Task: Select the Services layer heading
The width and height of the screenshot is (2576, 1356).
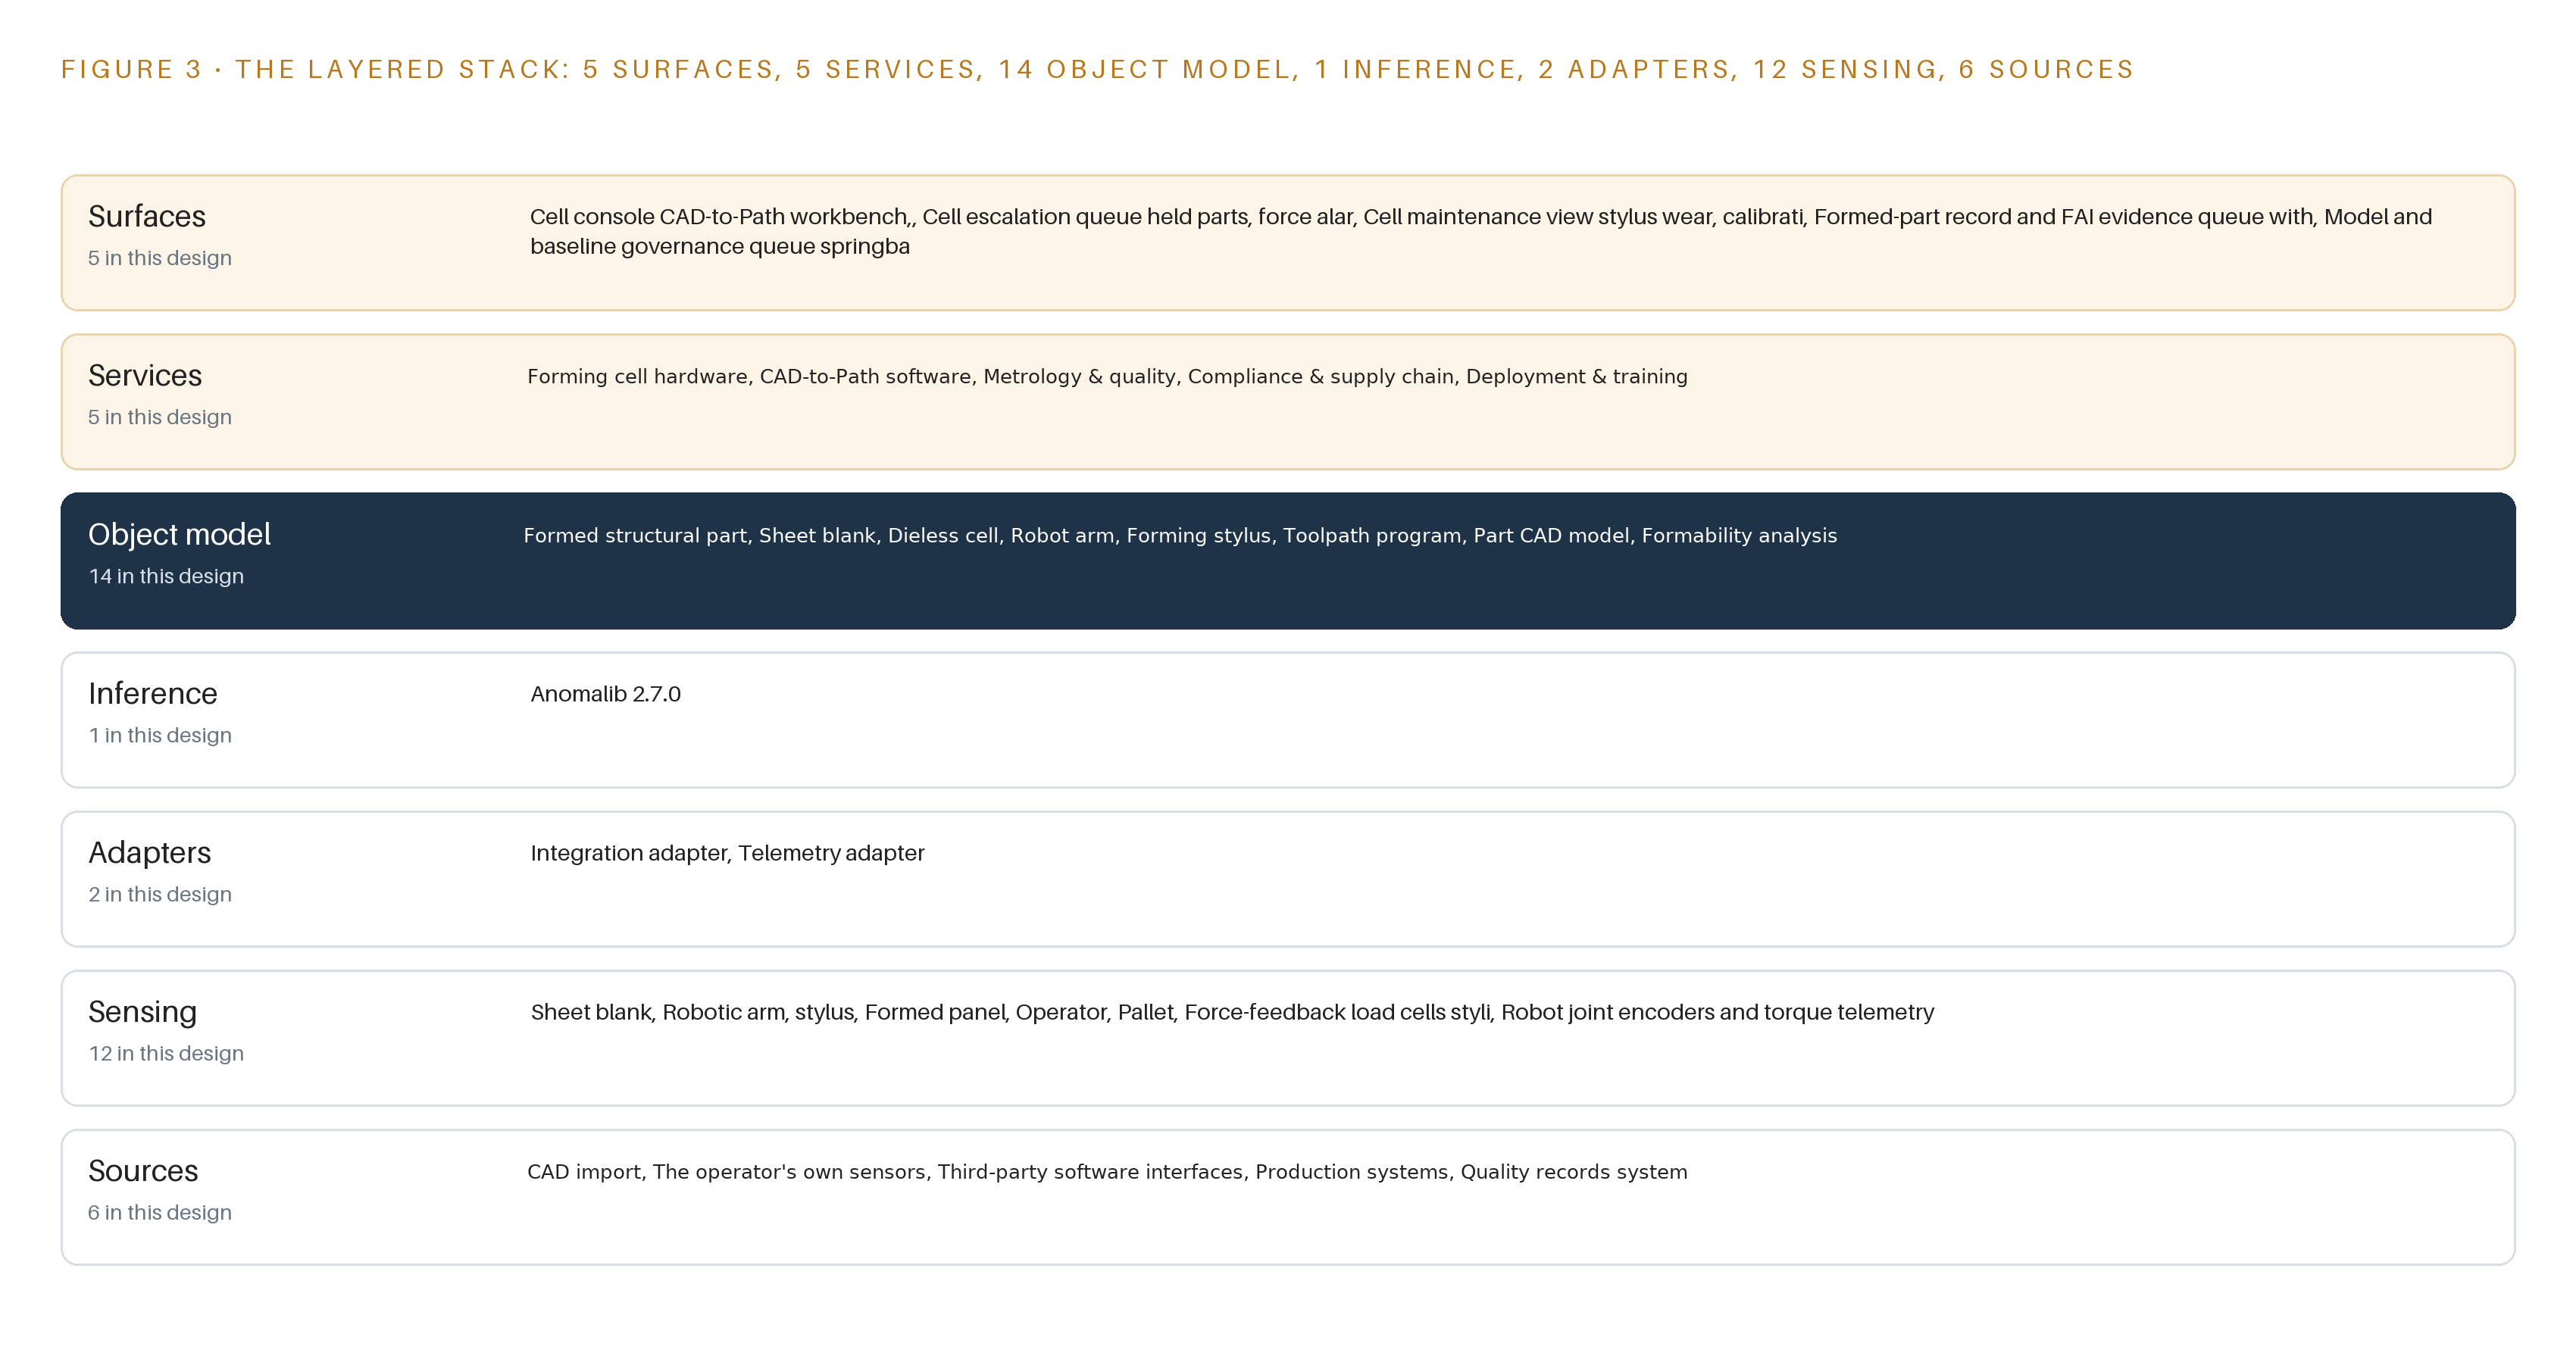Action: pyautogui.click(x=145, y=375)
